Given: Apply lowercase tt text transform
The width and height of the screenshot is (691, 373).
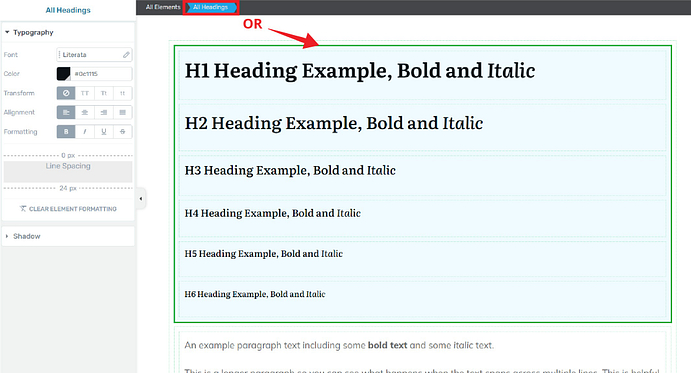Looking at the screenshot, I should click(x=123, y=93).
